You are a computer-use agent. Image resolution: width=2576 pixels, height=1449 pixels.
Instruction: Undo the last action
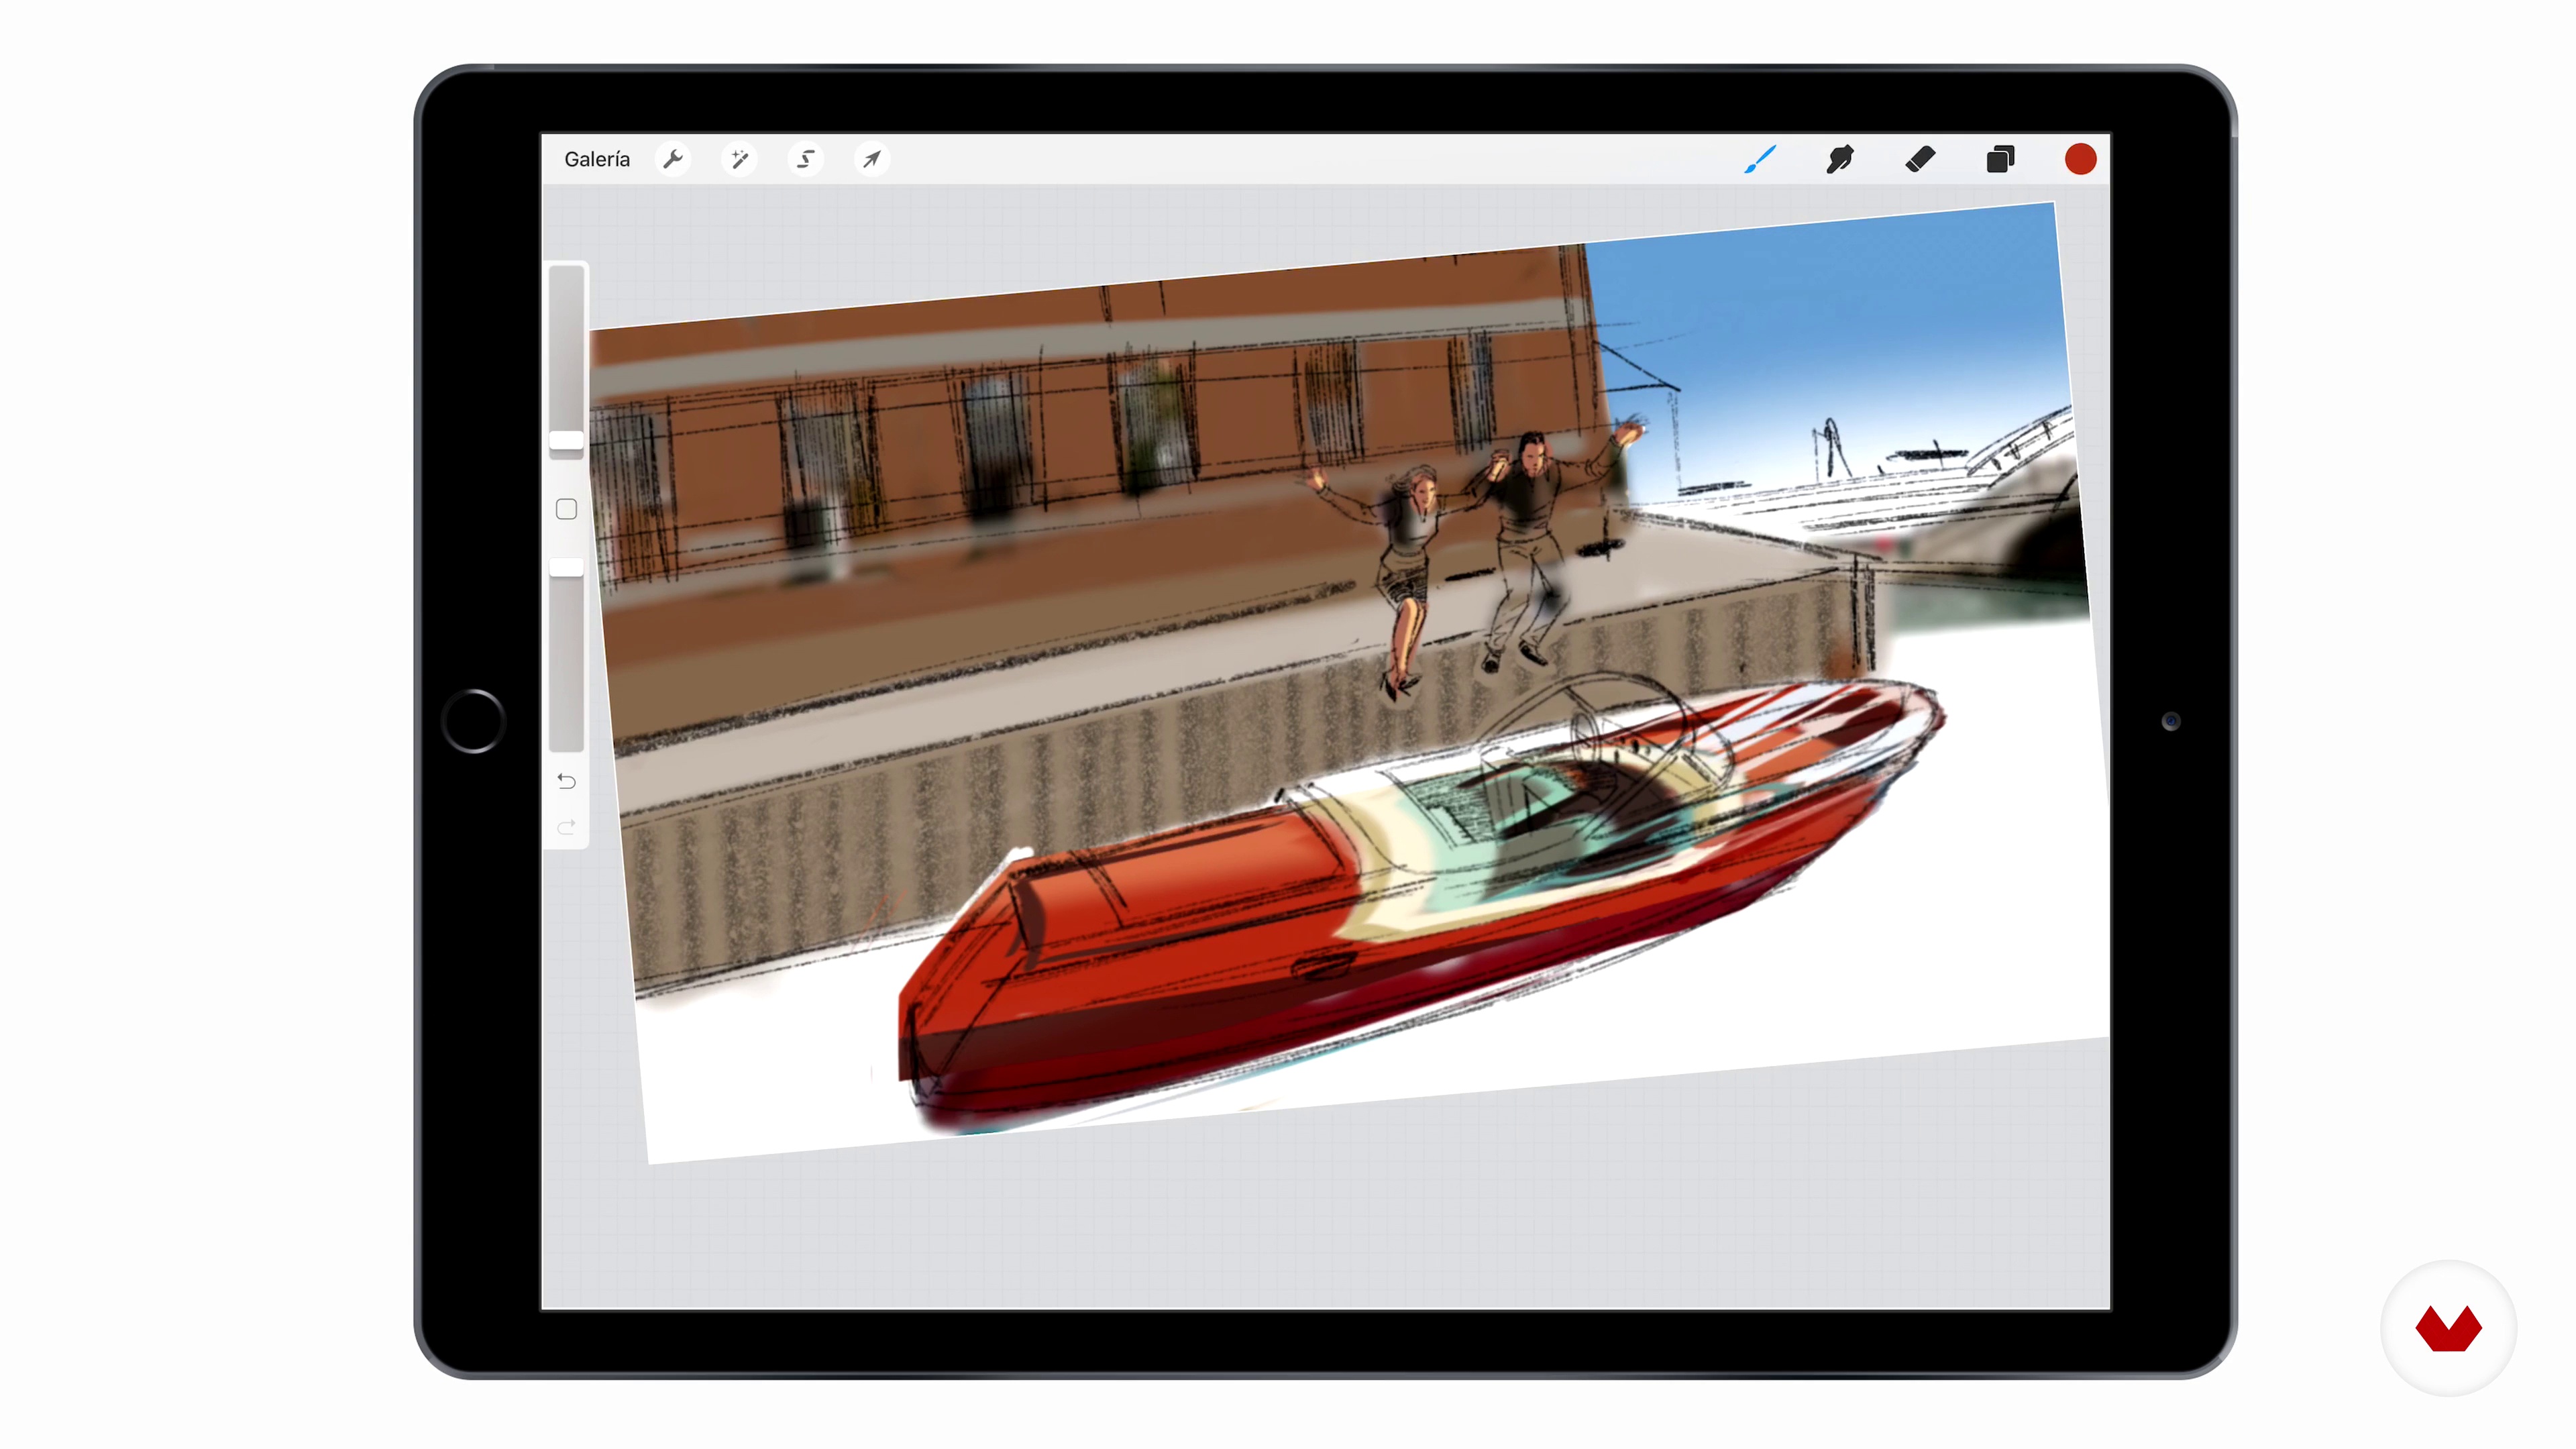566,781
